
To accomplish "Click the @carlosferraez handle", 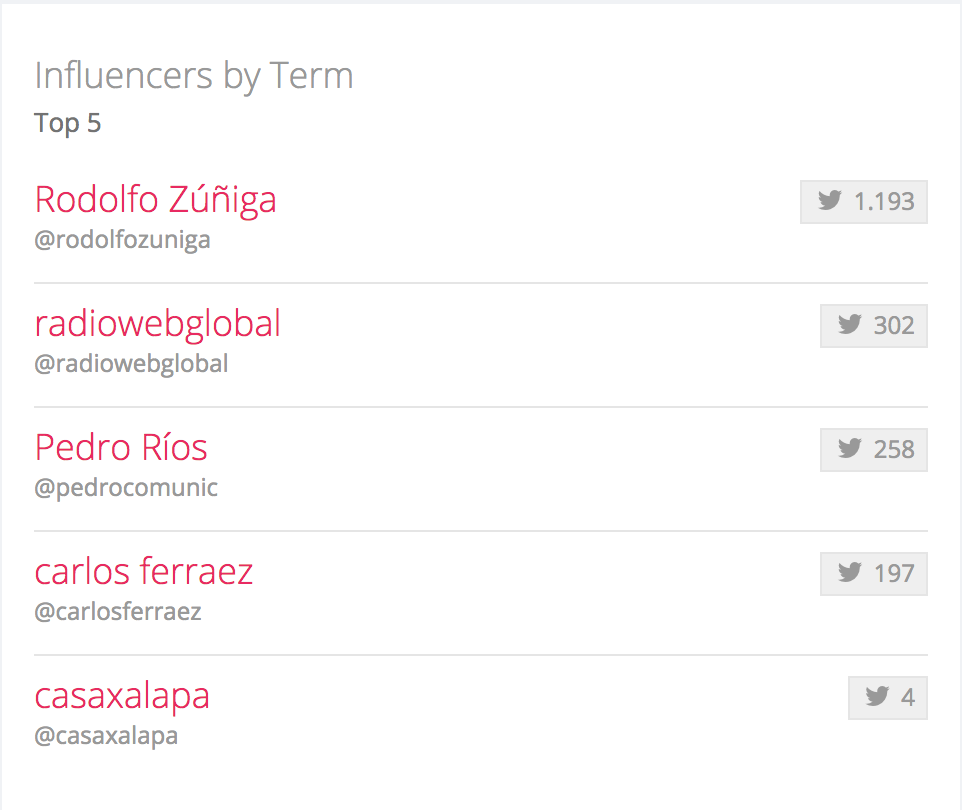I will point(118,612).
